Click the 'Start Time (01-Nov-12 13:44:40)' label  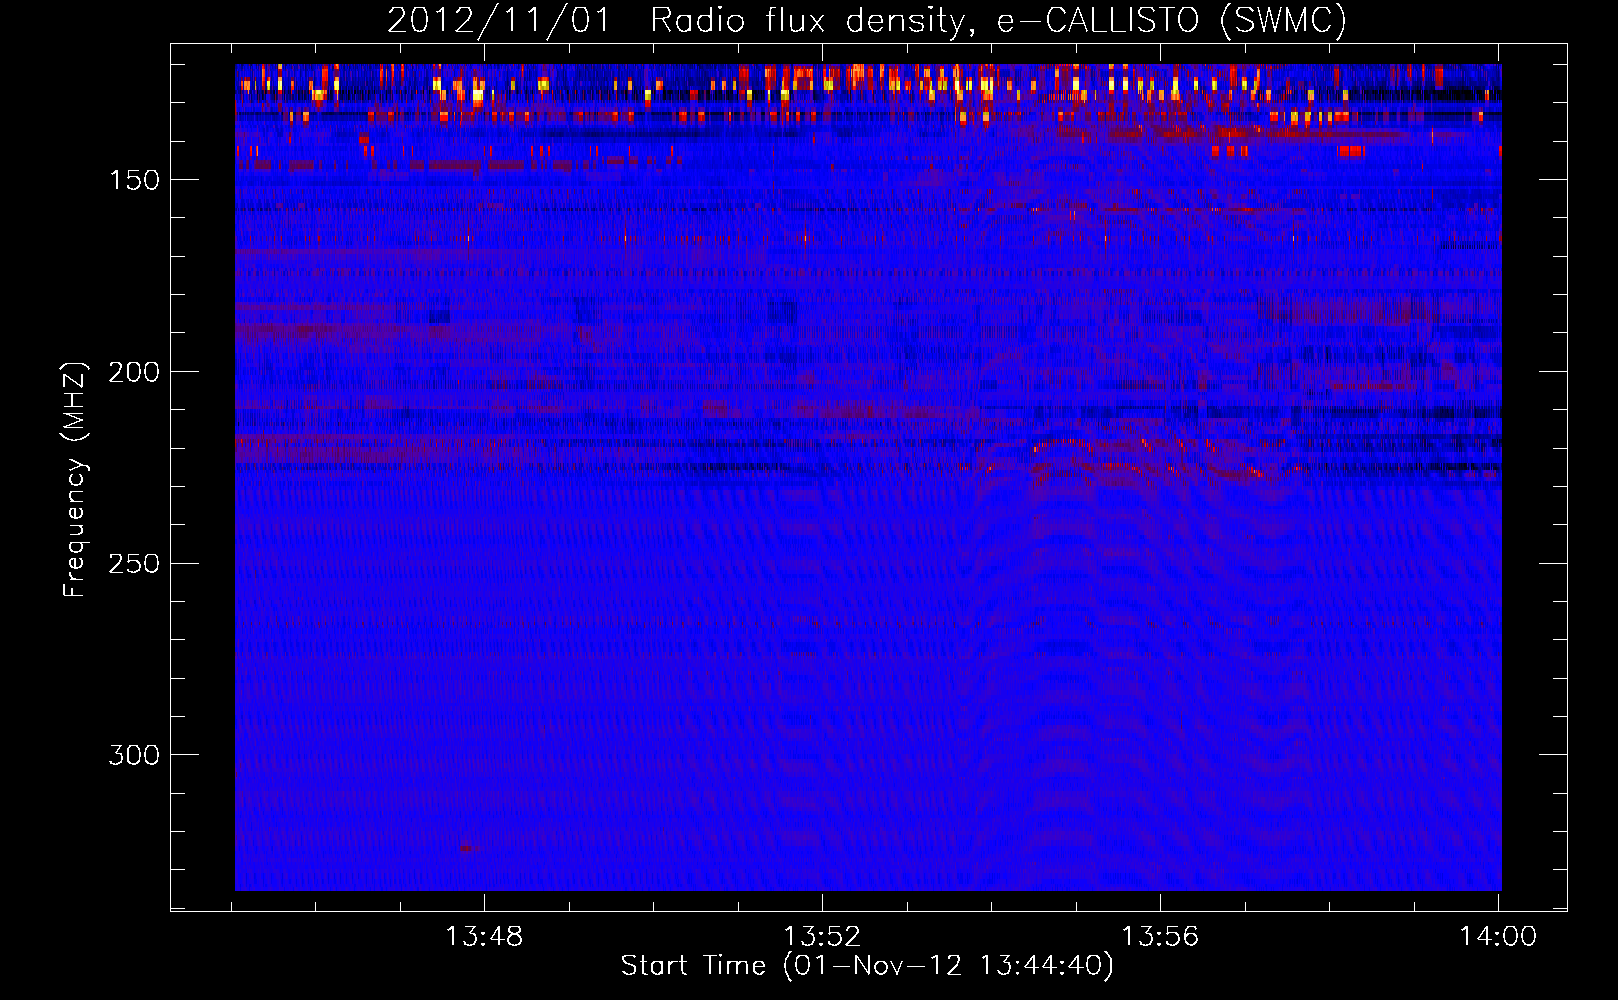pos(867,966)
